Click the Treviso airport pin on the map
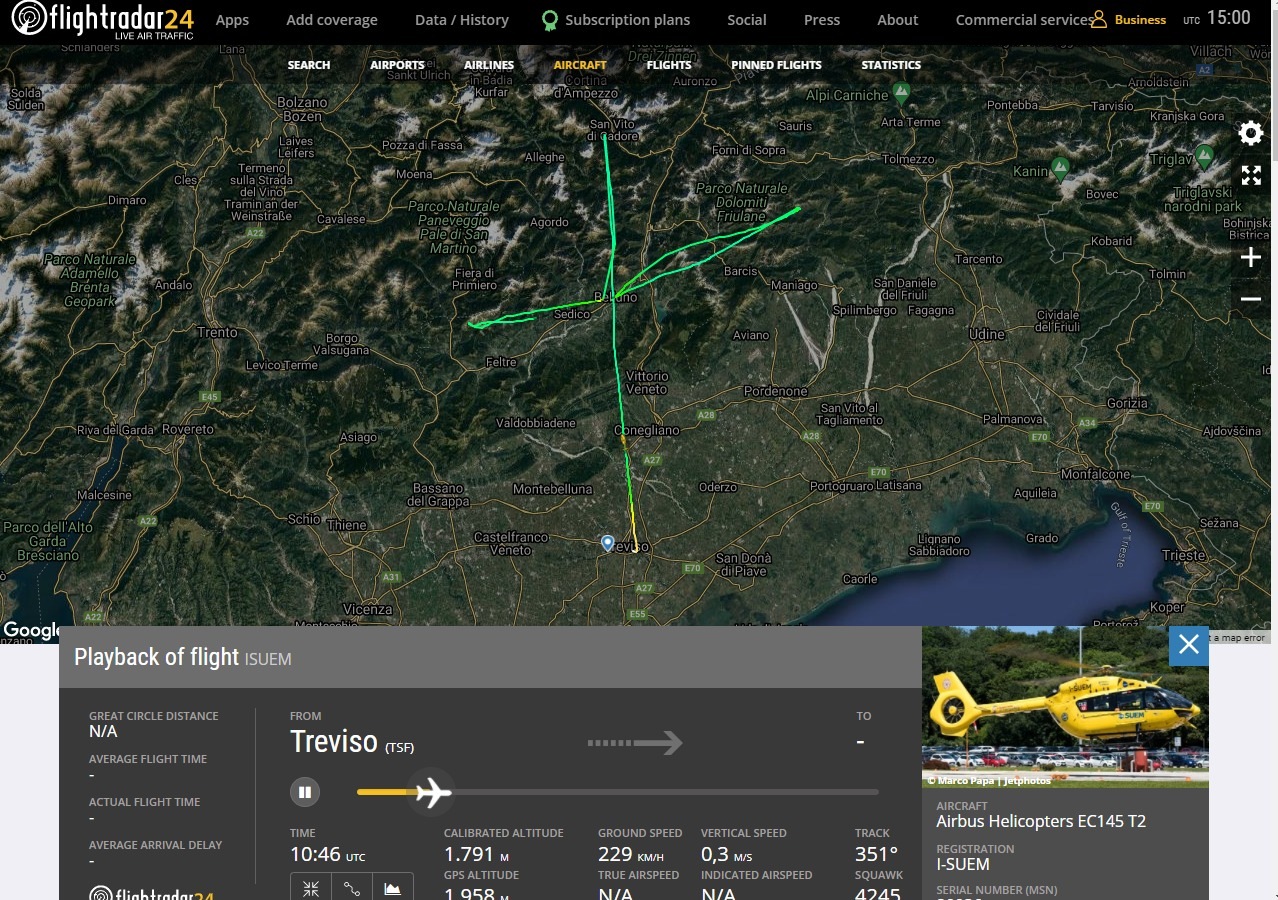This screenshot has width=1278, height=900. click(607, 543)
